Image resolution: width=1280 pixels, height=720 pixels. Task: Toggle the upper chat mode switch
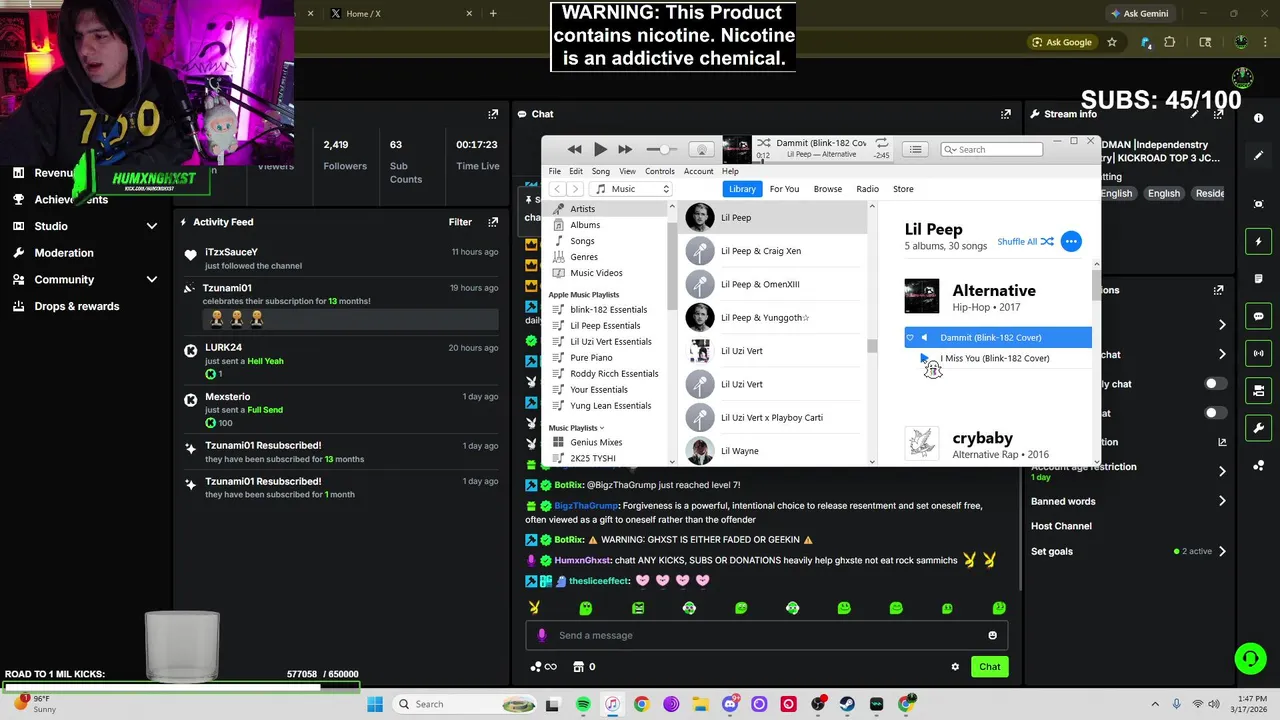(1216, 384)
